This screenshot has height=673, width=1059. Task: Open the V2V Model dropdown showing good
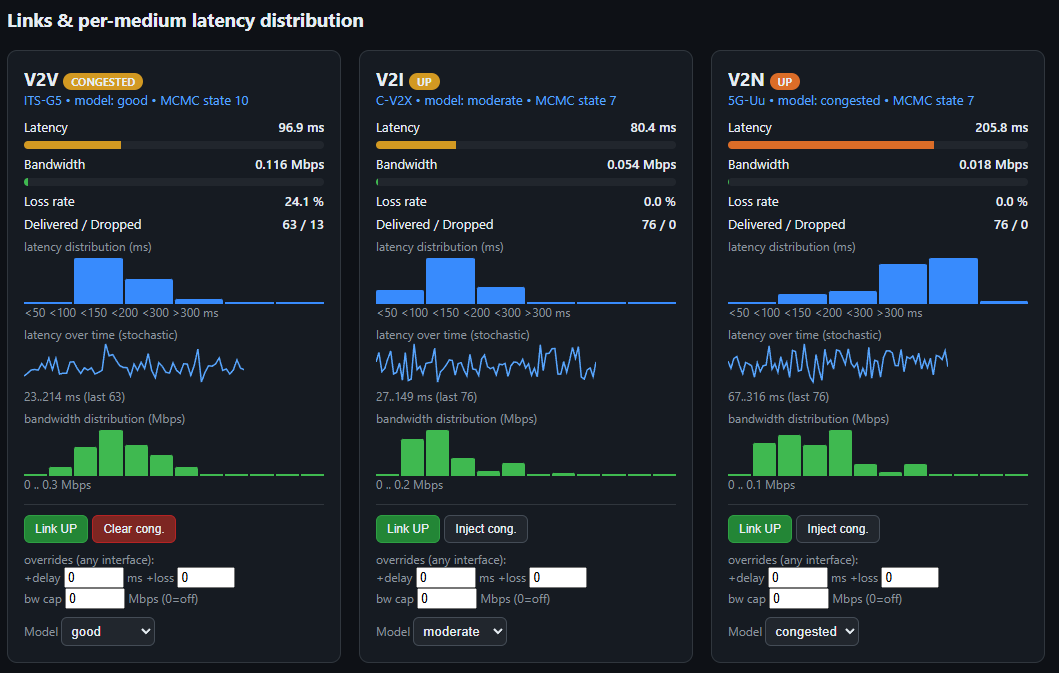108,632
